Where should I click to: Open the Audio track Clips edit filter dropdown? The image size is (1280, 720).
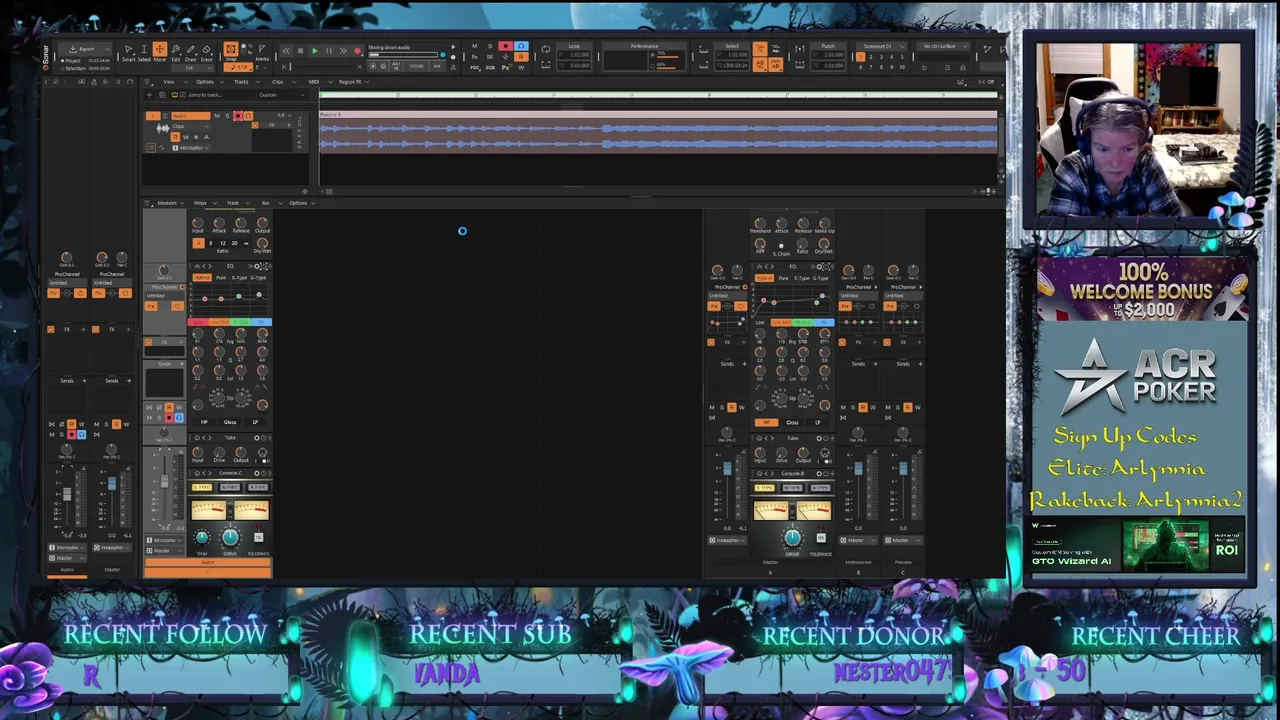pos(191,127)
